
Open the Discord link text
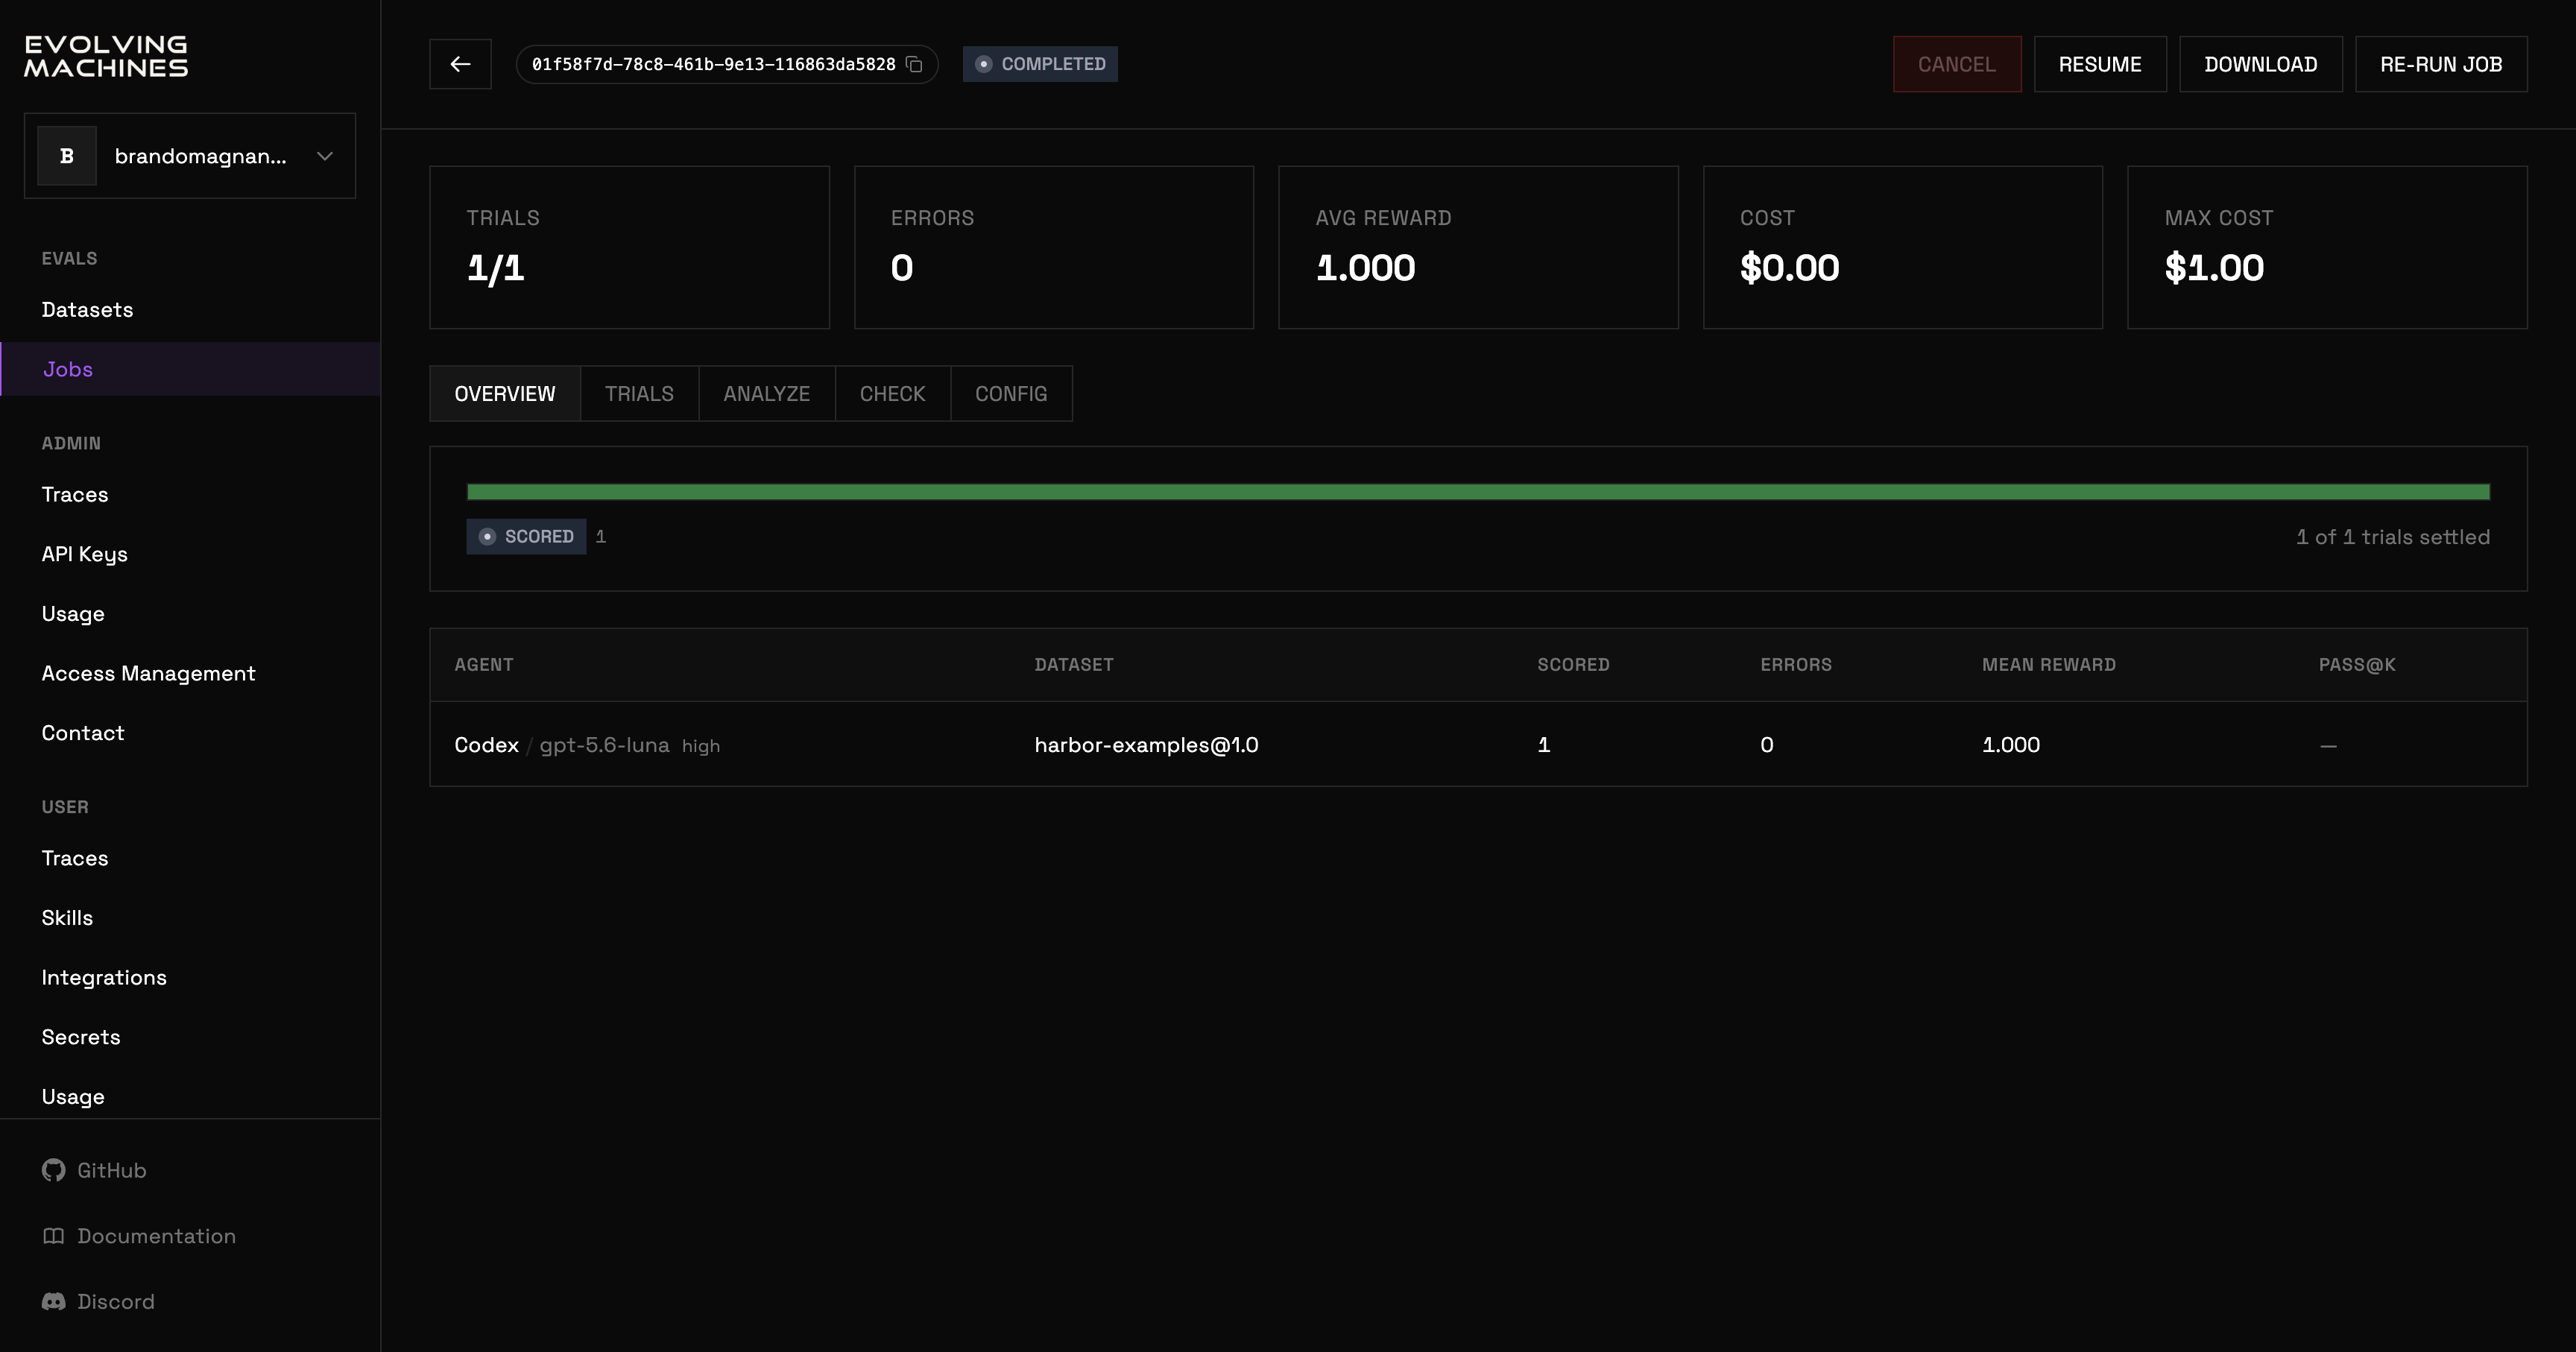(116, 1301)
